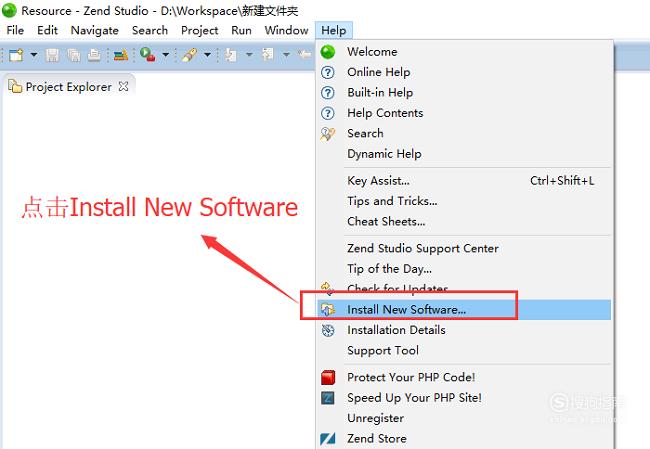Viewport: 650px width, 449px height.
Task: Click the Run external tools icon
Action: click(148, 55)
